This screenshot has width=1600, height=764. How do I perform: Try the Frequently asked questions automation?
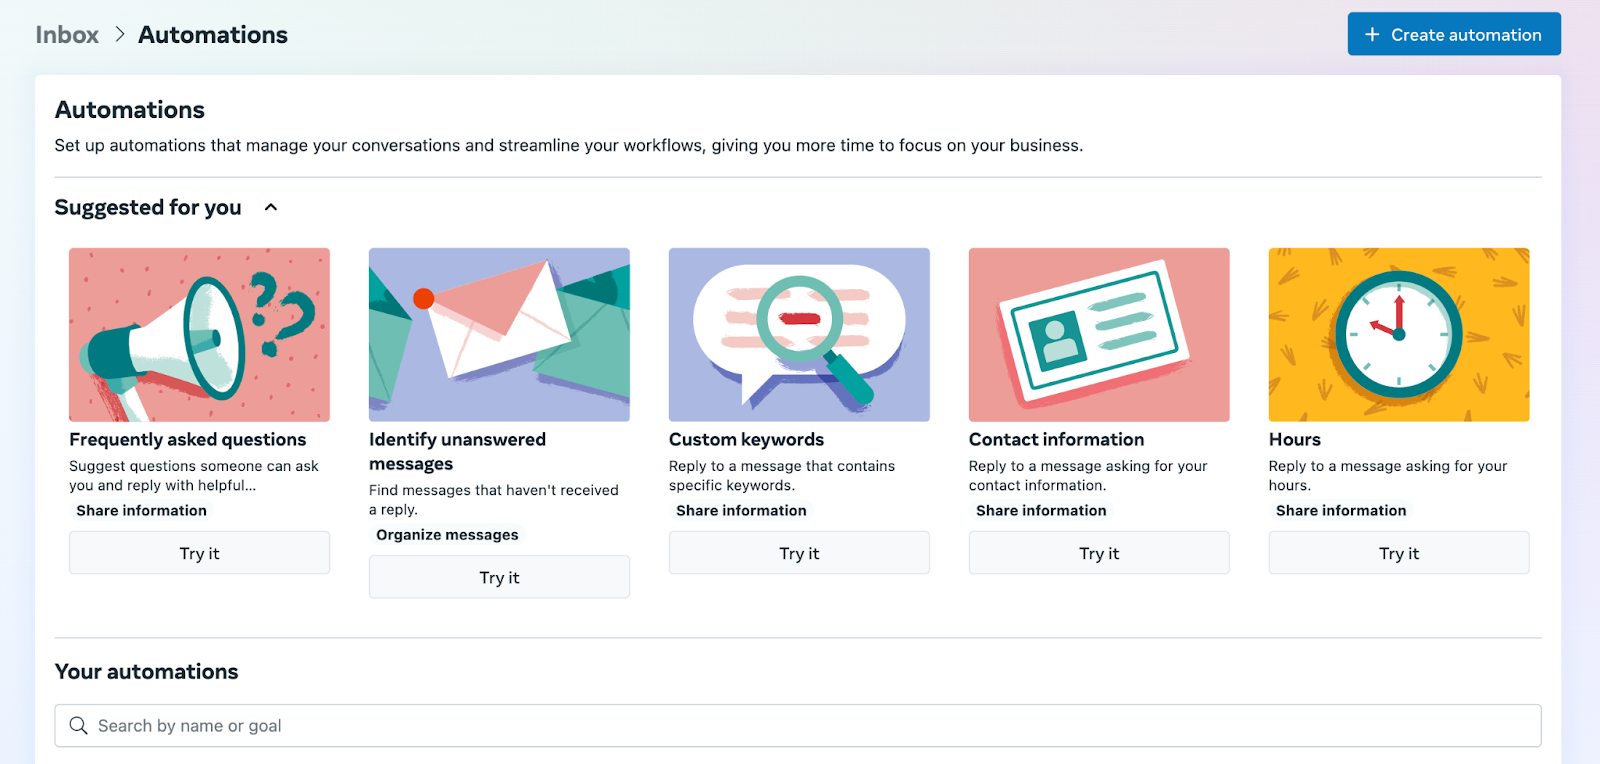199,553
